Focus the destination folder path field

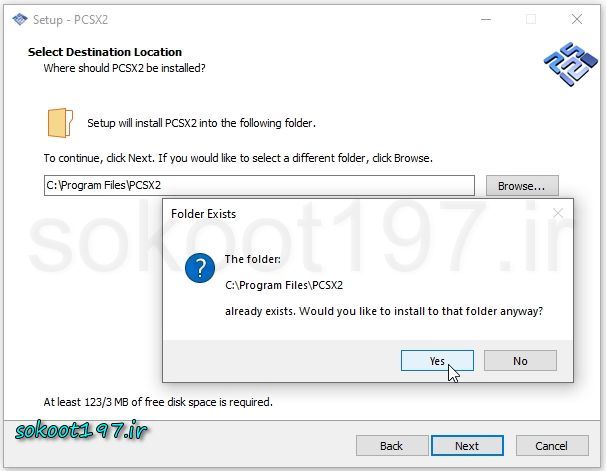259,186
